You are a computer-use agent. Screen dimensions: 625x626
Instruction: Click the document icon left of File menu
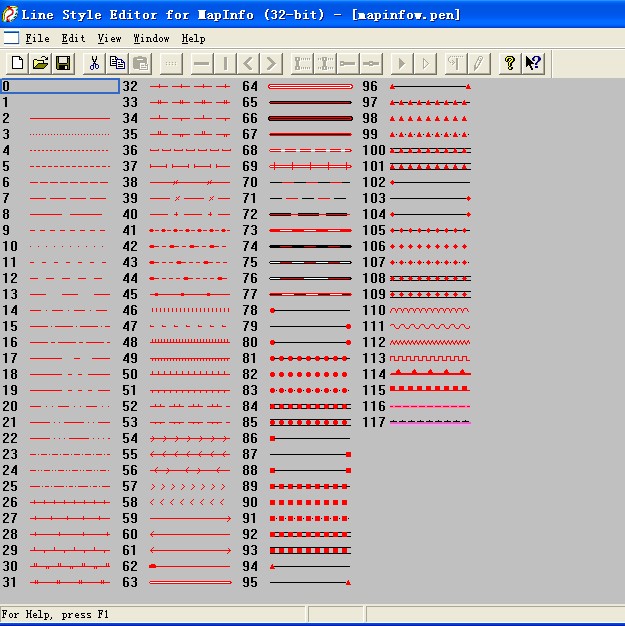coord(11,38)
